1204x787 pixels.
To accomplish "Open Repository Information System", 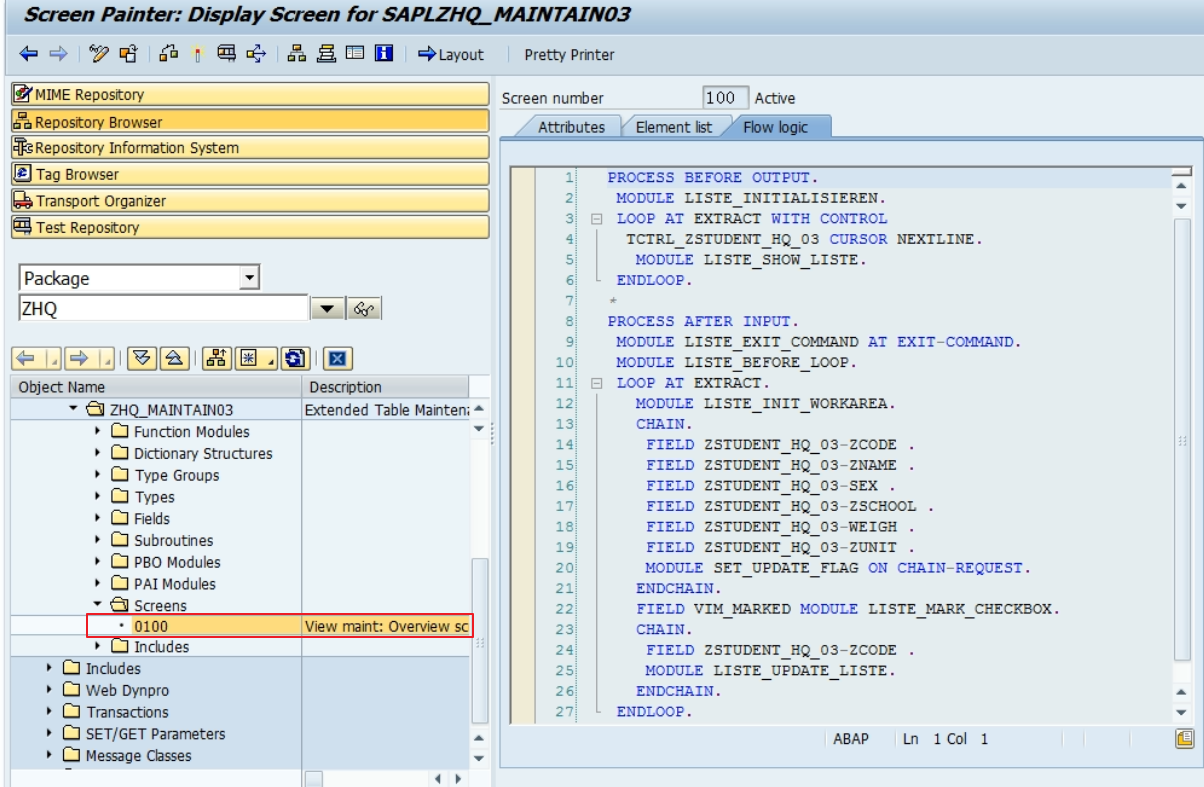I will [x=250, y=147].
